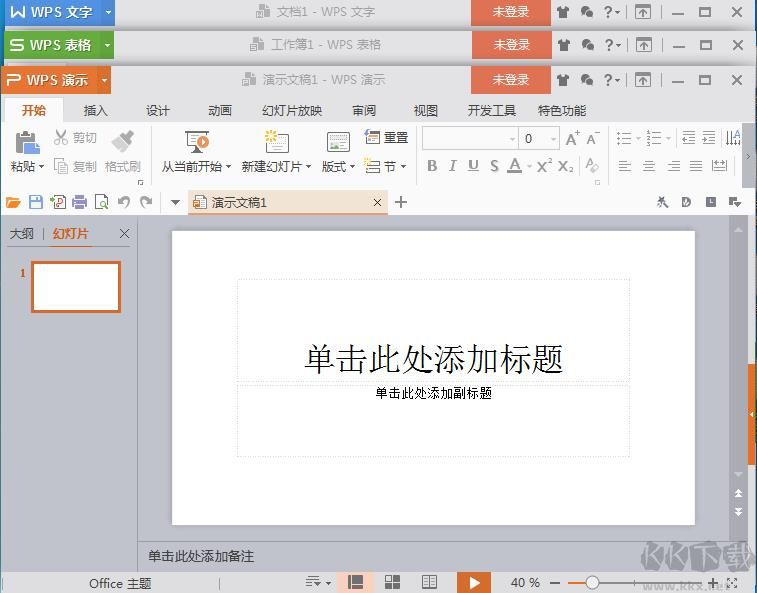Click the export to PDF icon
The height and width of the screenshot is (593, 757).
58,202
